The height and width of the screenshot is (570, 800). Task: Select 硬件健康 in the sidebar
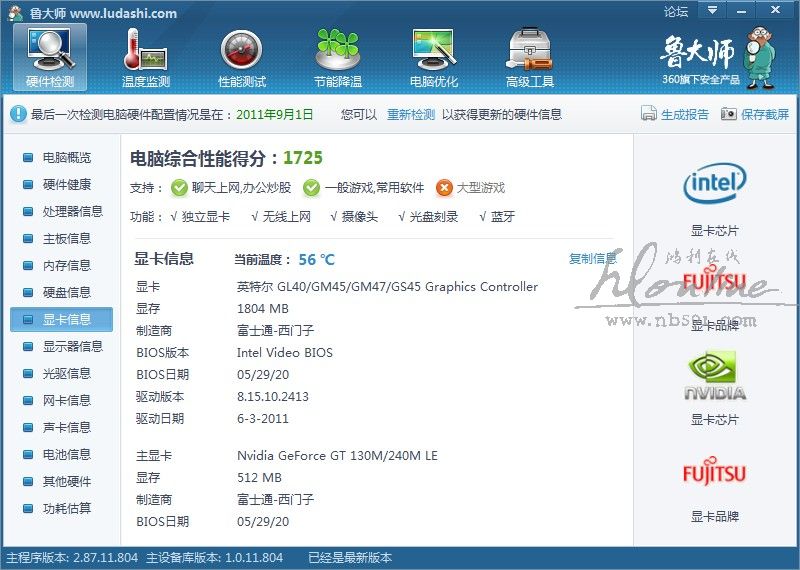67,184
